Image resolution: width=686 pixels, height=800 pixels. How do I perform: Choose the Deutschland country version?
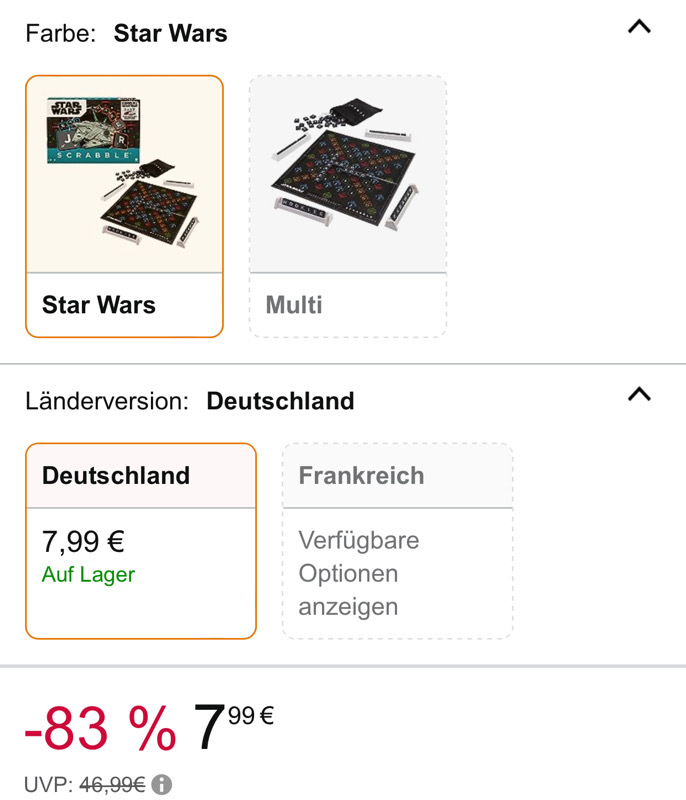pyautogui.click(x=141, y=541)
